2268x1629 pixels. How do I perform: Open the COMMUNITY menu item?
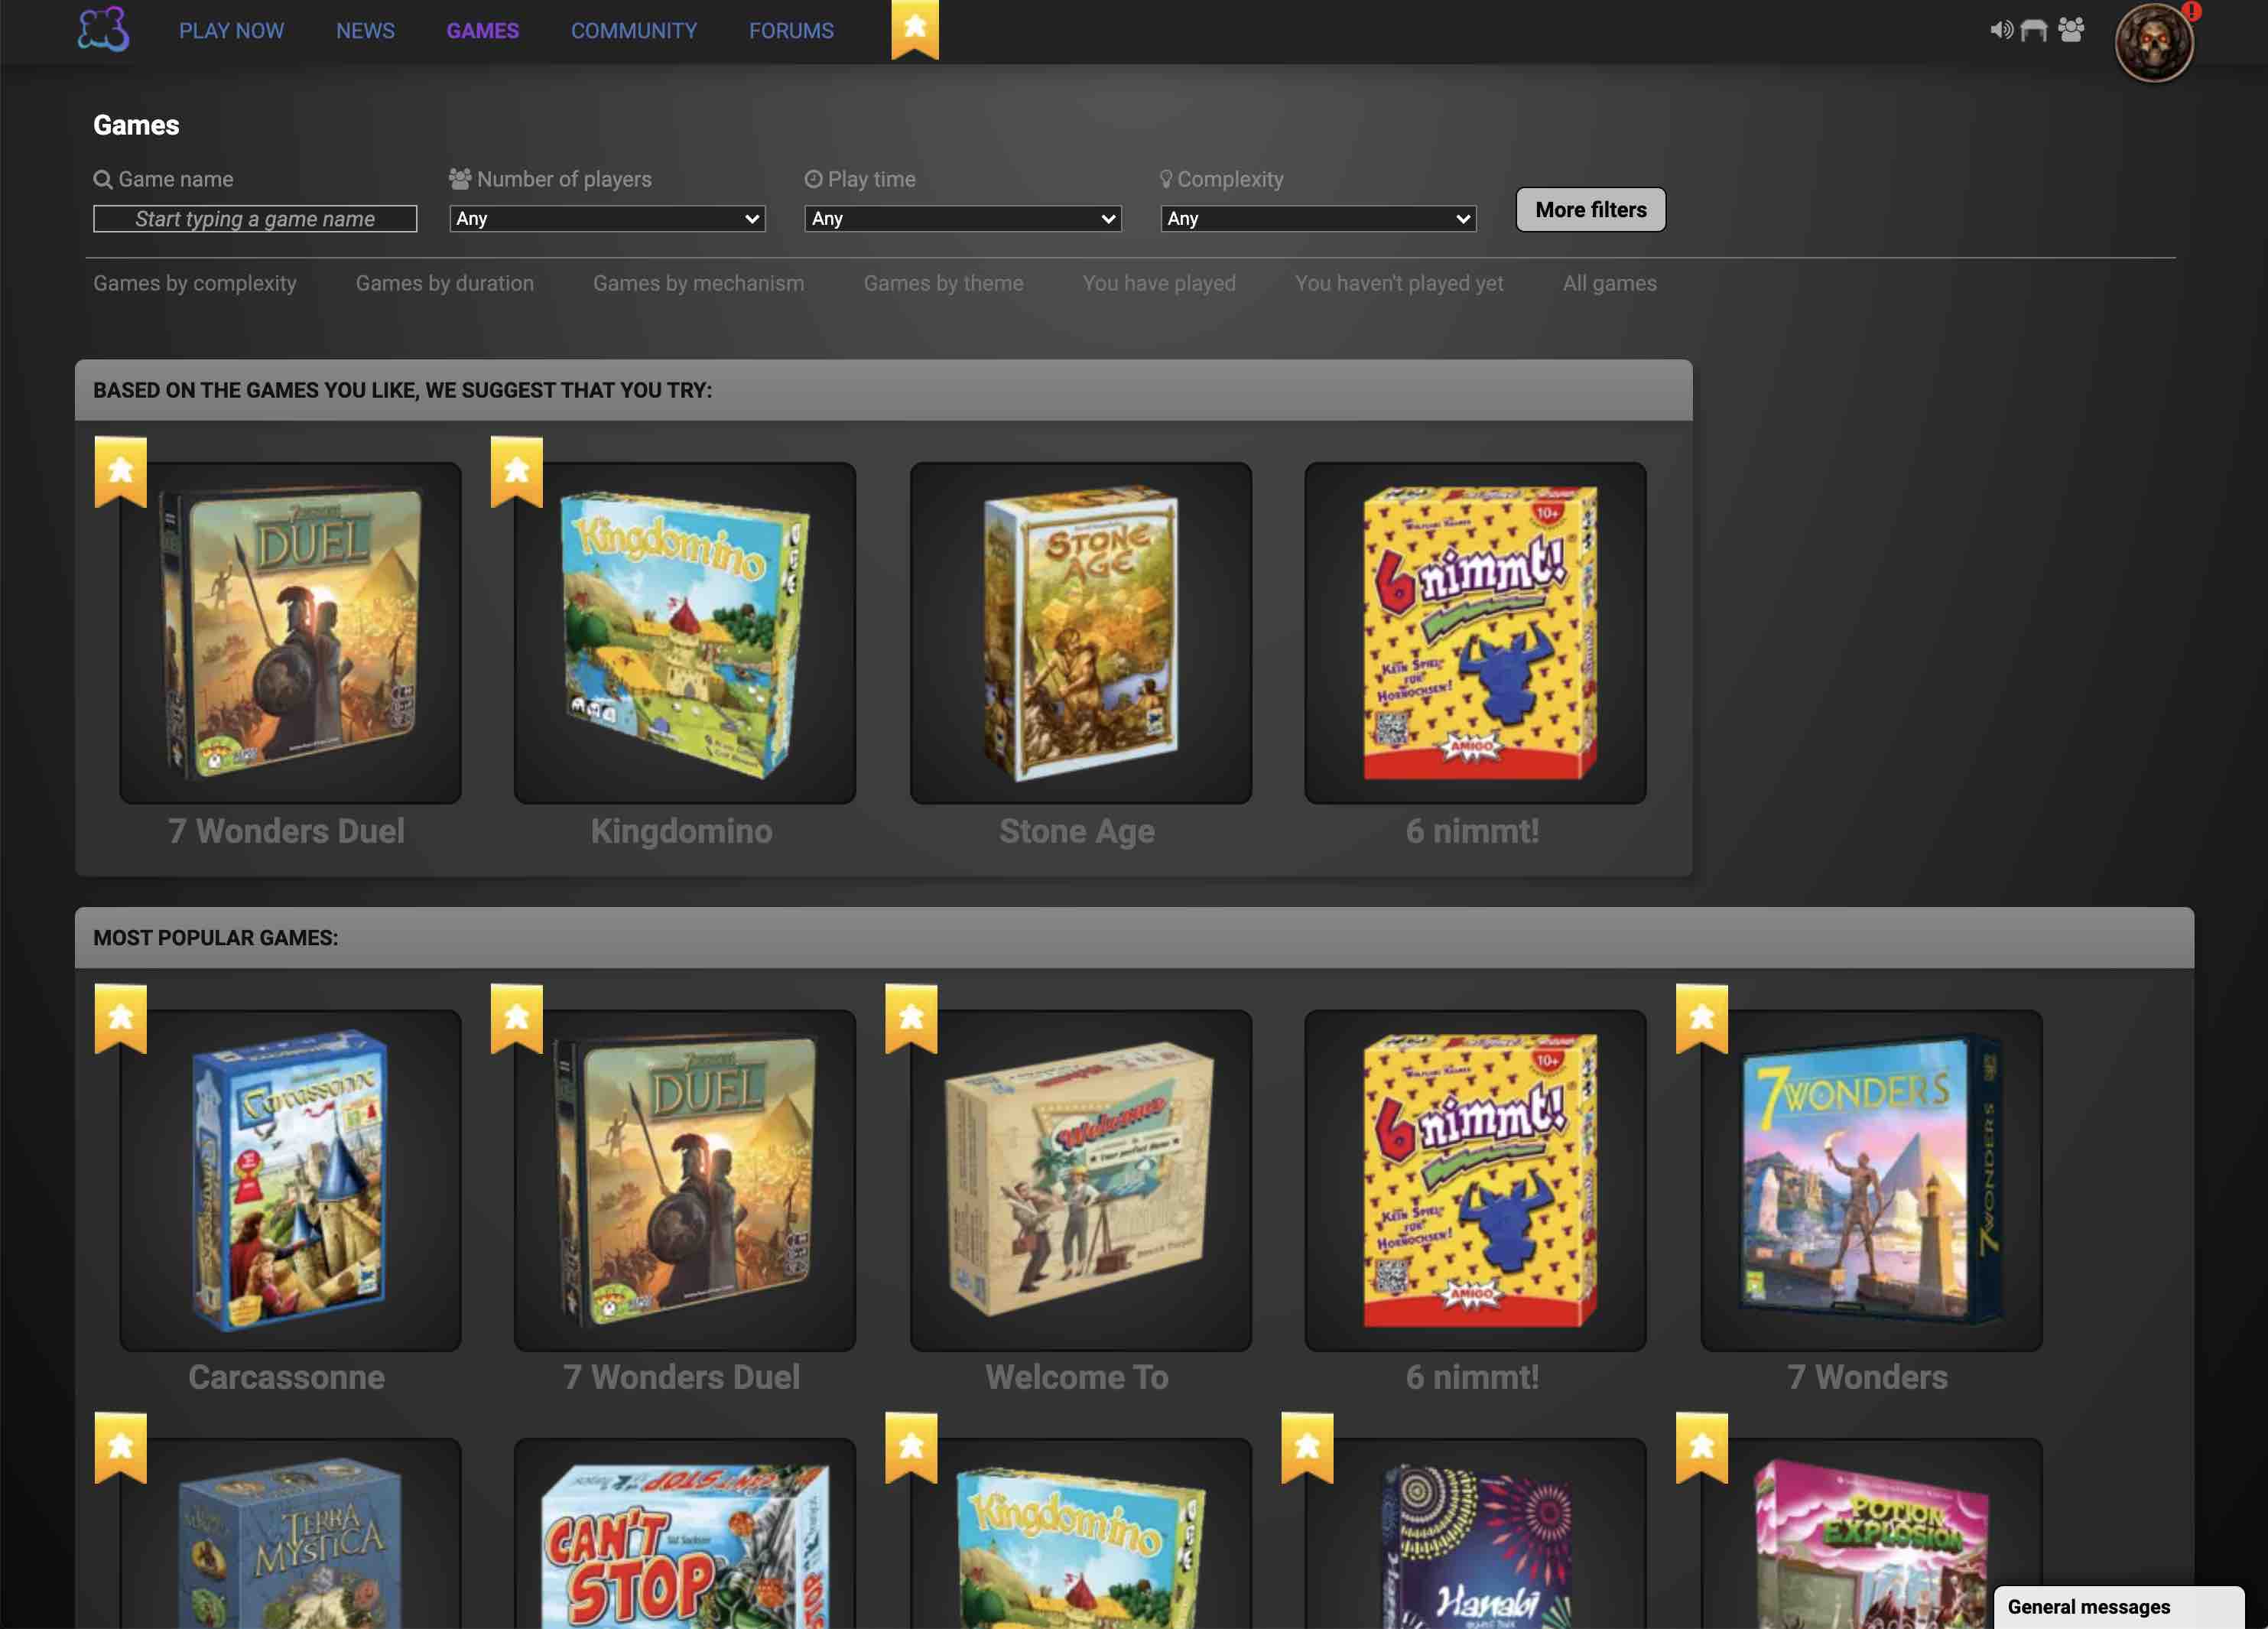click(634, 31)
